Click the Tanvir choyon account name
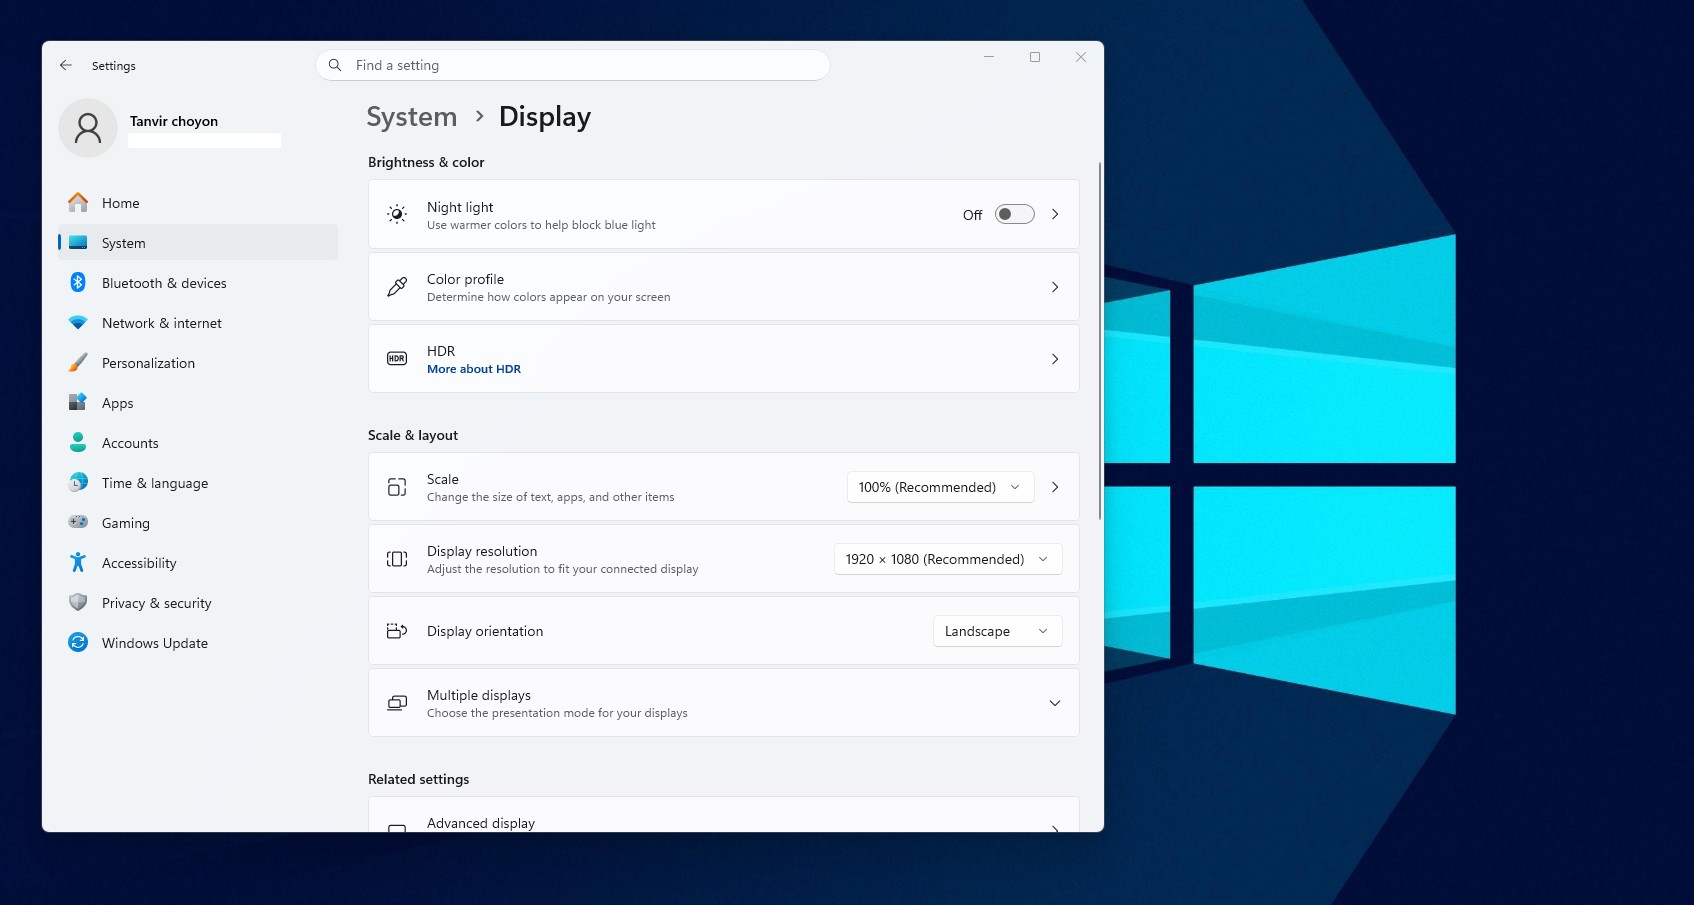 point(174,121)
